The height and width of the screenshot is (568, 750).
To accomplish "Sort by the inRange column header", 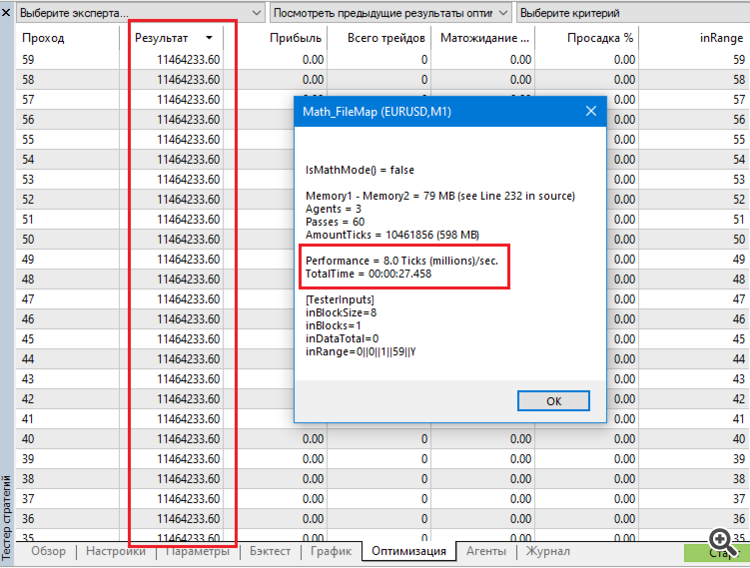I will point(721,38).
